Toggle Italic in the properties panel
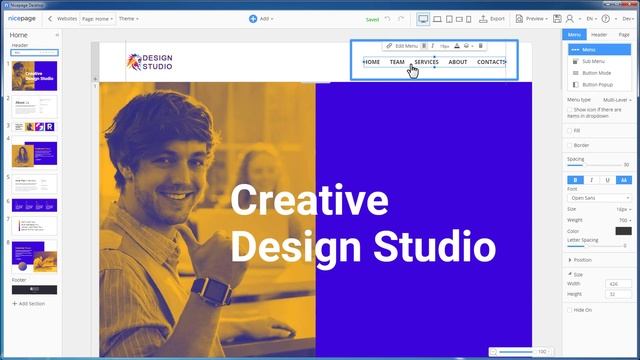Viewport: 640px width, 360px height. click(591, 180)
